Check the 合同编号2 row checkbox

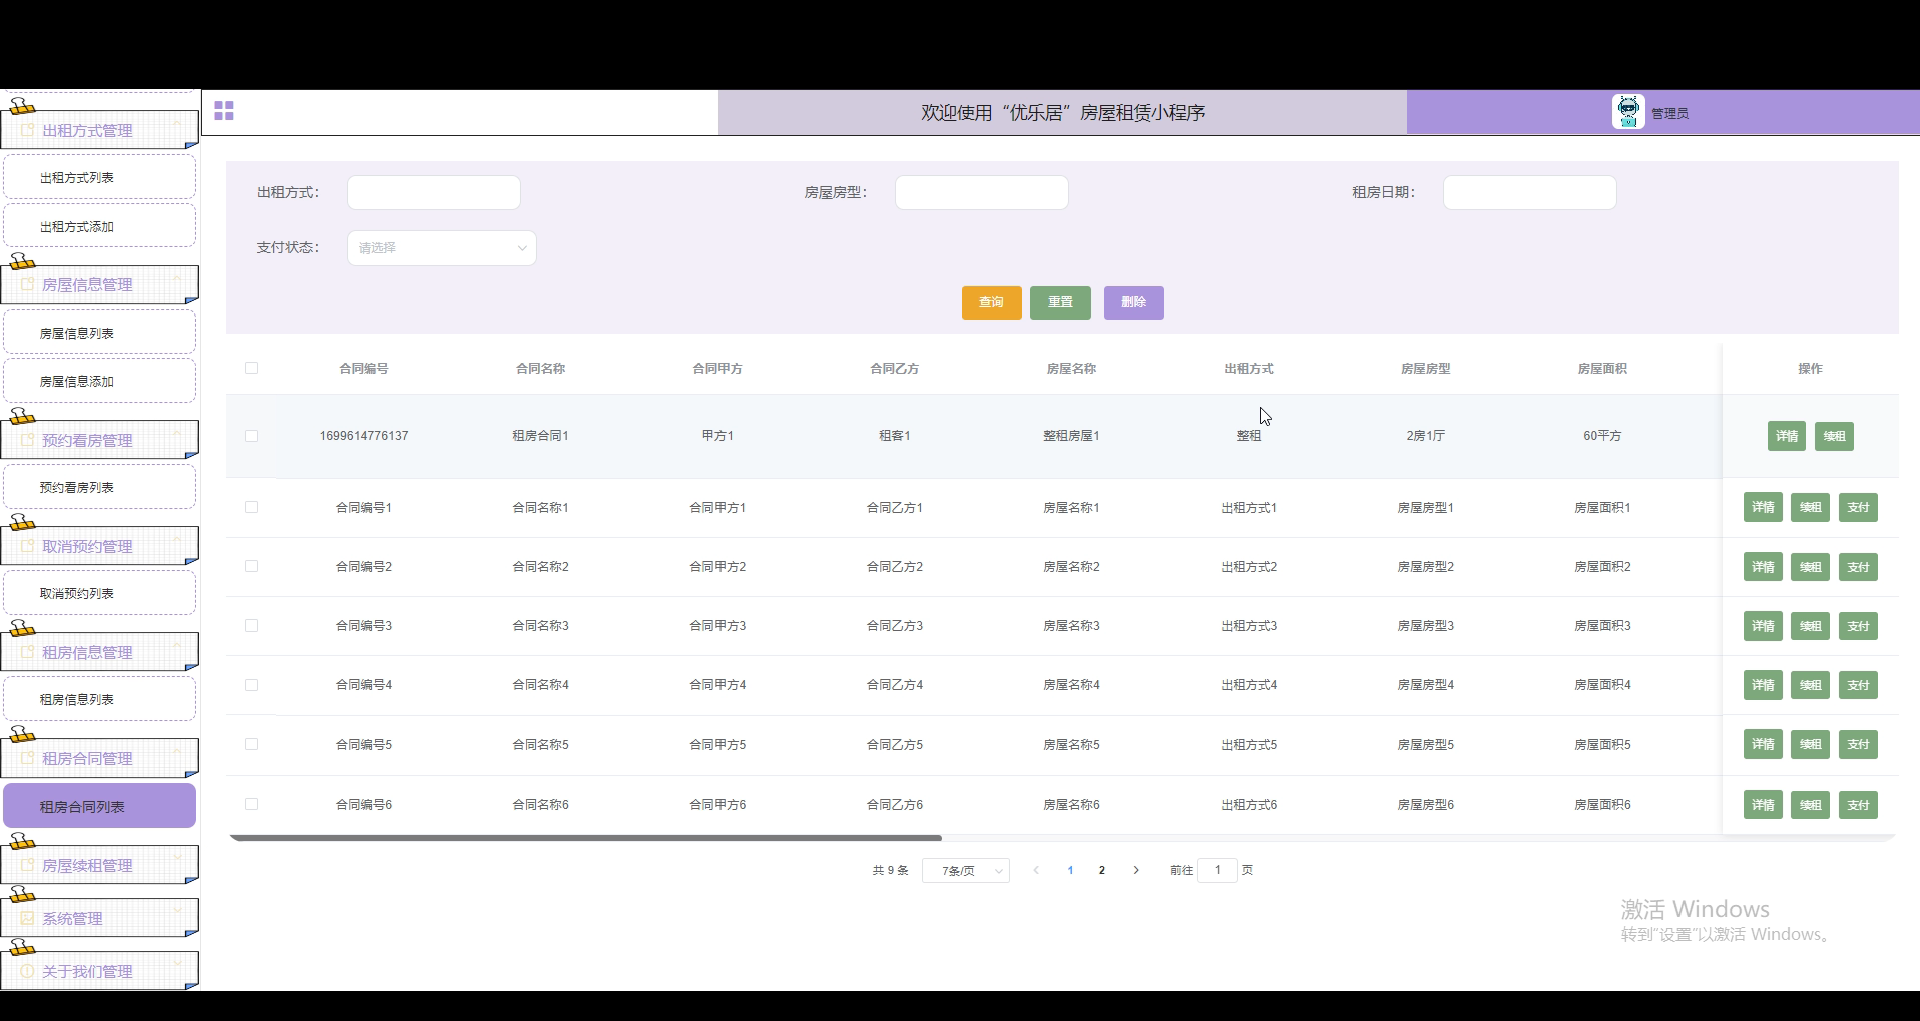(251, 566)
